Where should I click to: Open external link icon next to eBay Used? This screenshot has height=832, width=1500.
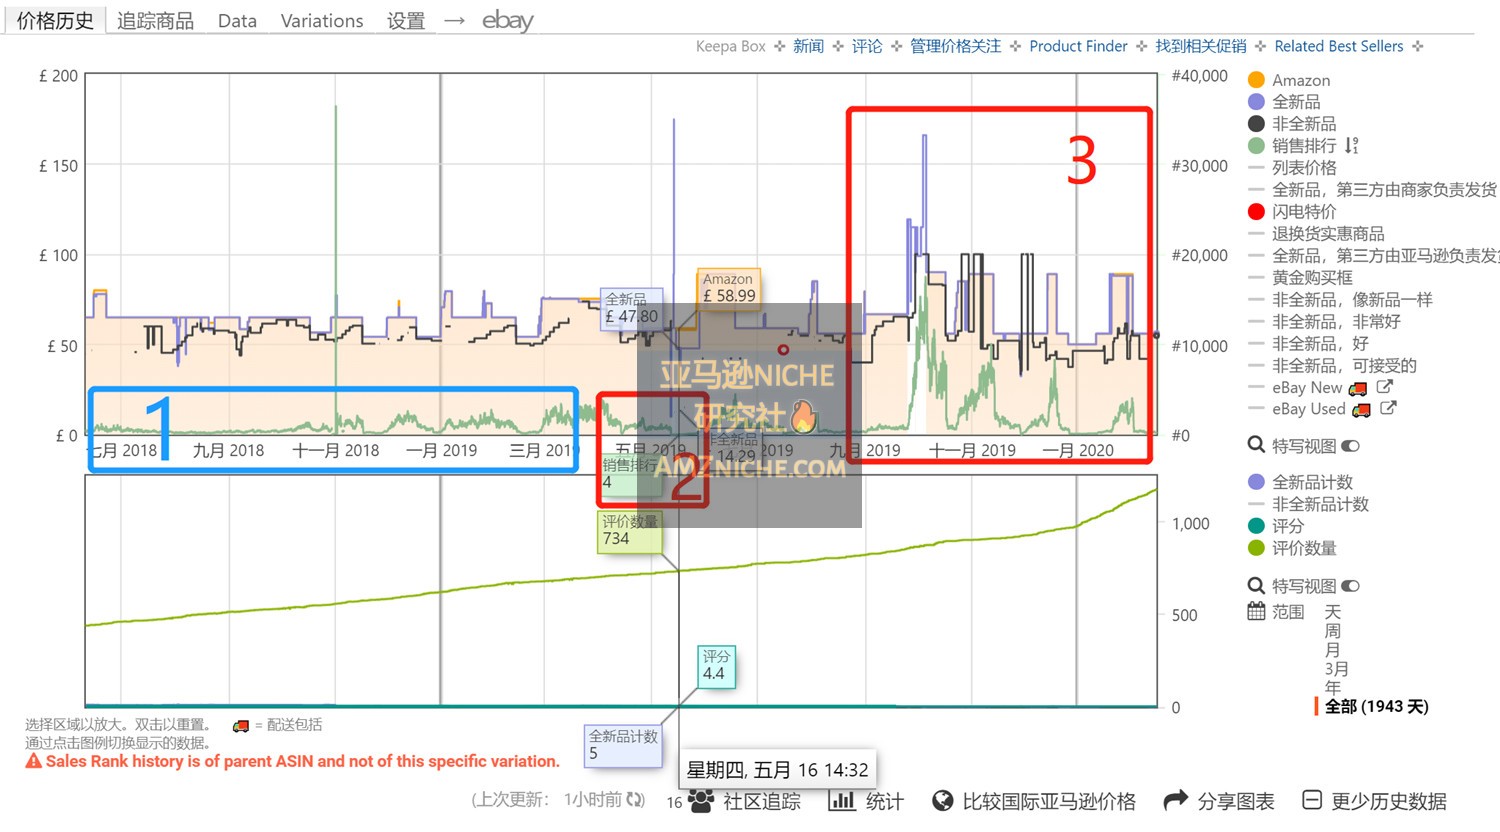tap(1388, 408)
